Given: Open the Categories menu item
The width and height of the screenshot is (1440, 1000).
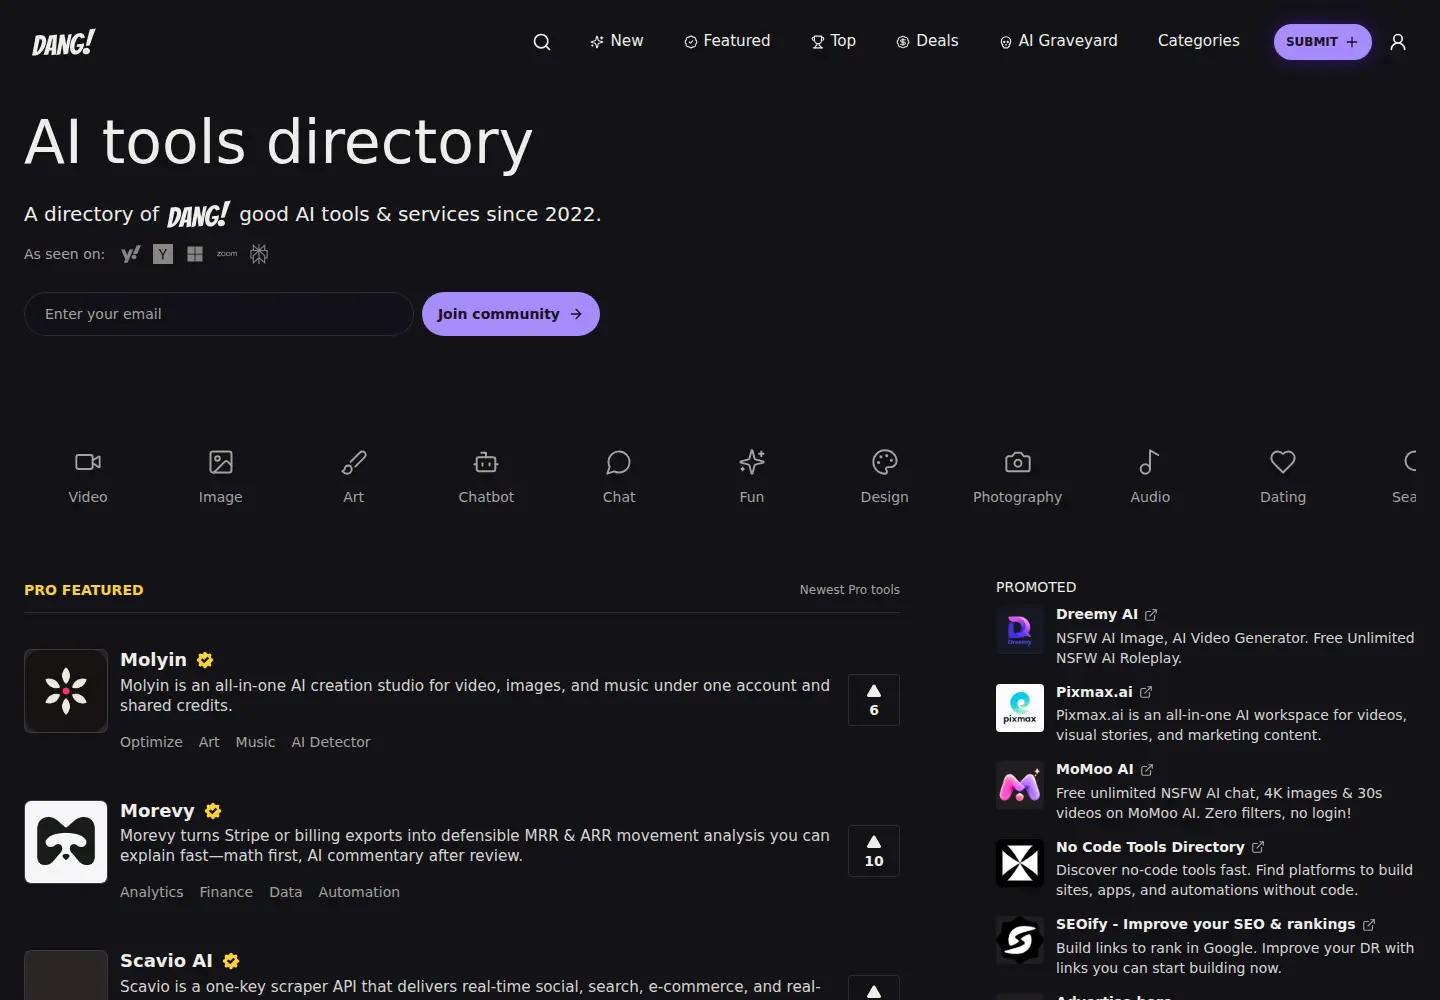Looking at the screenshot, I should (x=1199, y=41).
